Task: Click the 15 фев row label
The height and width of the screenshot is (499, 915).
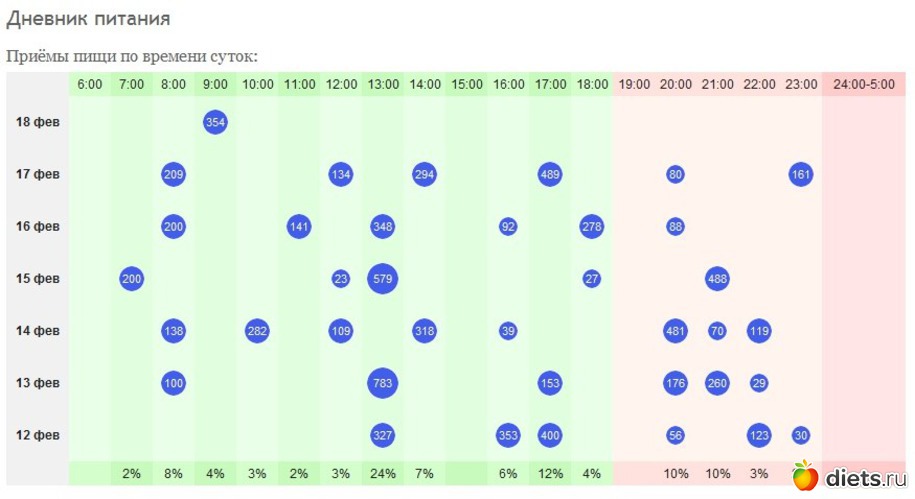Action: pos(38,279)
